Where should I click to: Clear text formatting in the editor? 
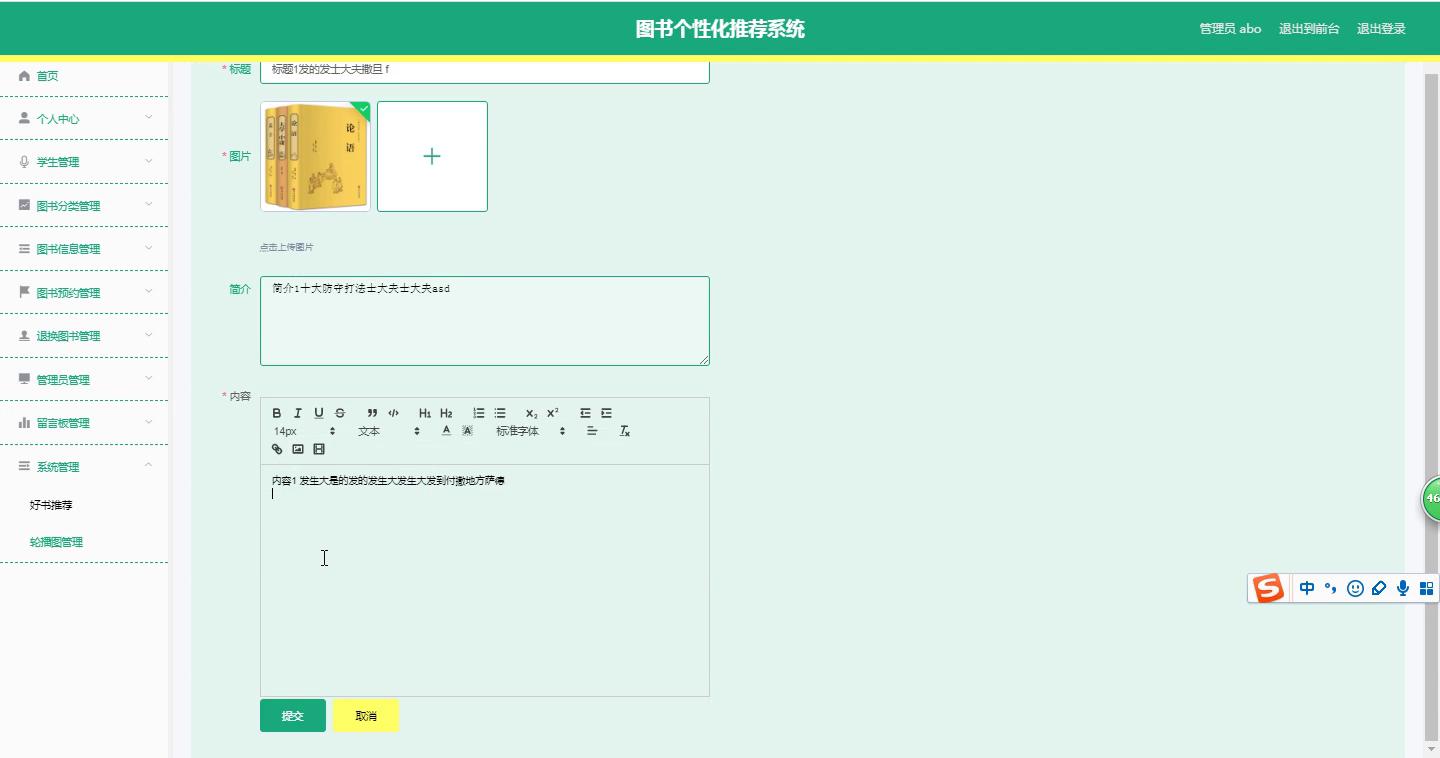coord(625,431)
